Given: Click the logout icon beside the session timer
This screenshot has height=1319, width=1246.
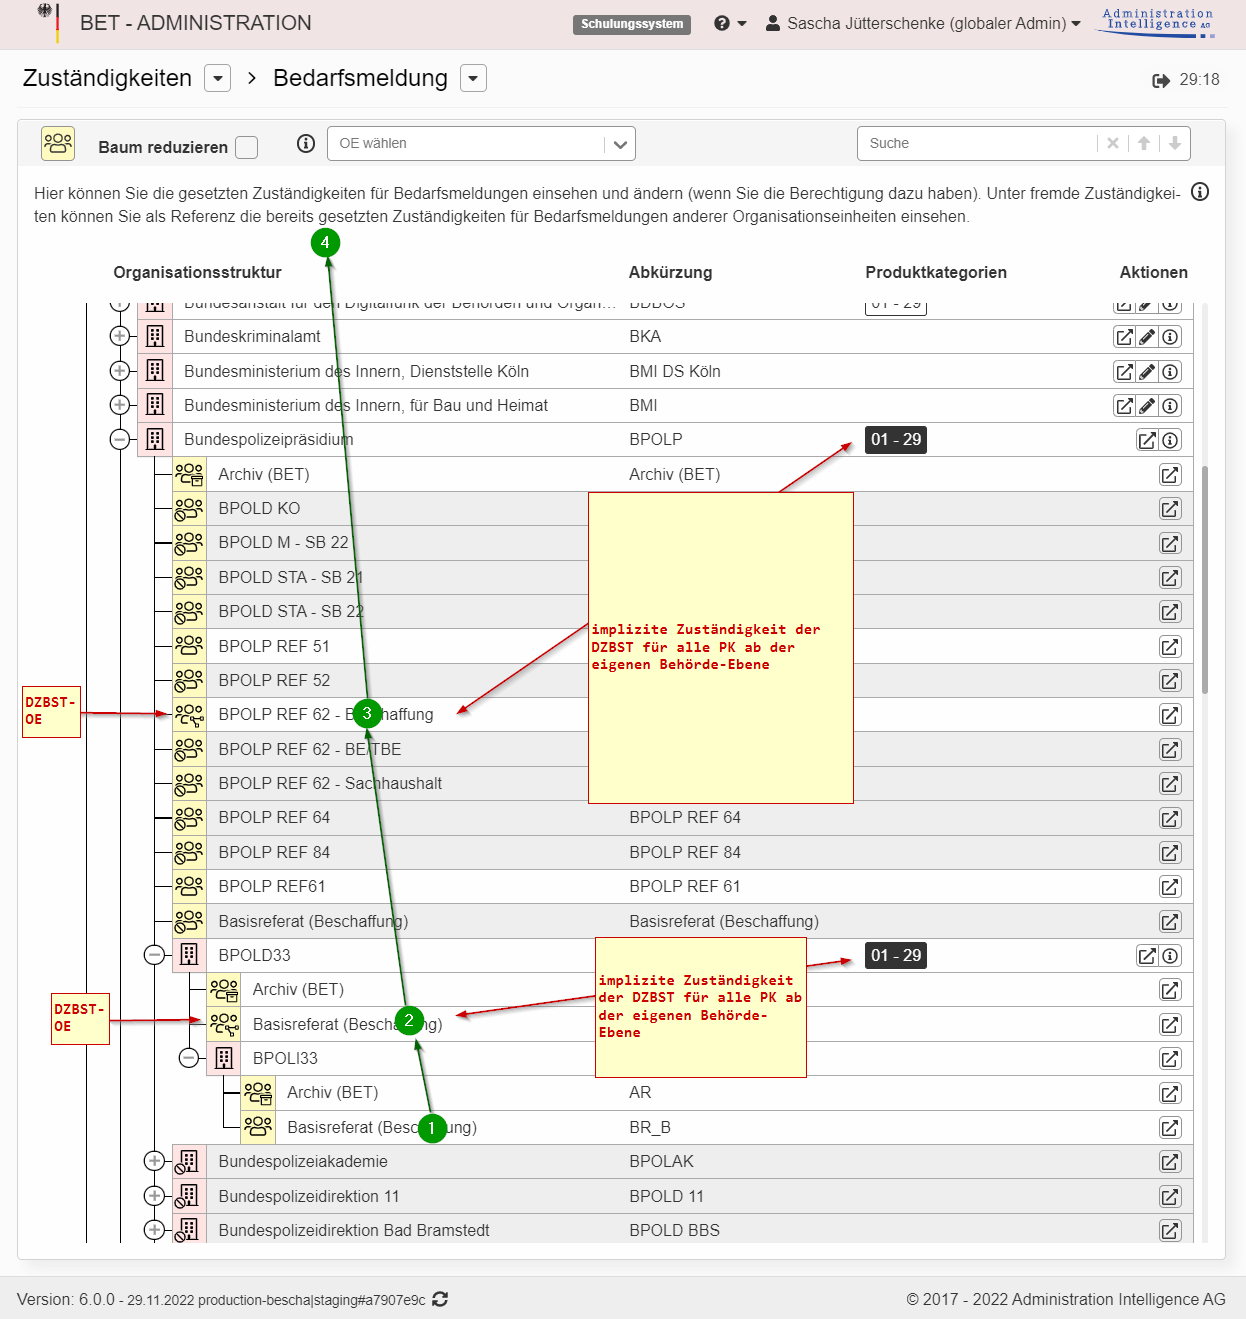Looking at the screenshot, I should (x=1161, y=80).
